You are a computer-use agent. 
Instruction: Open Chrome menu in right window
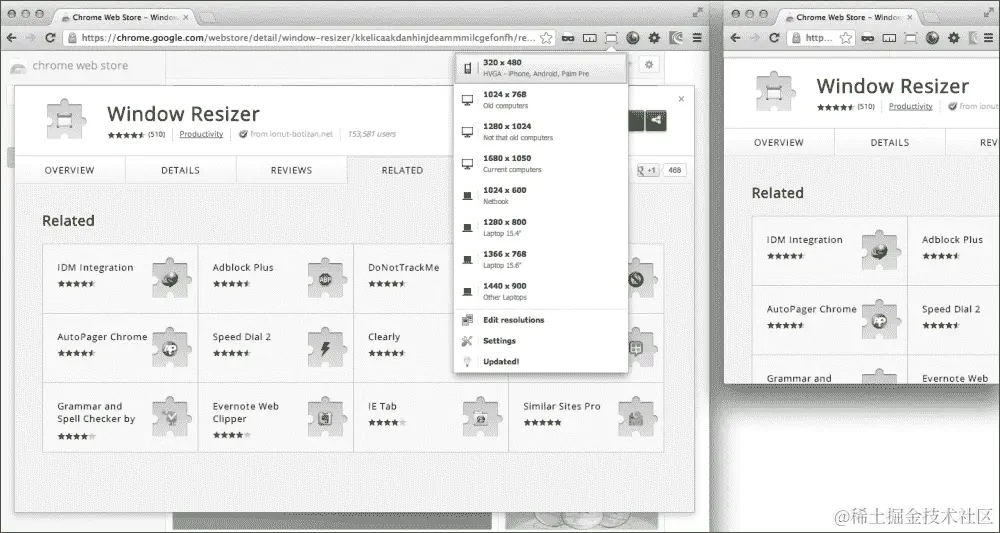coord(989,38)
